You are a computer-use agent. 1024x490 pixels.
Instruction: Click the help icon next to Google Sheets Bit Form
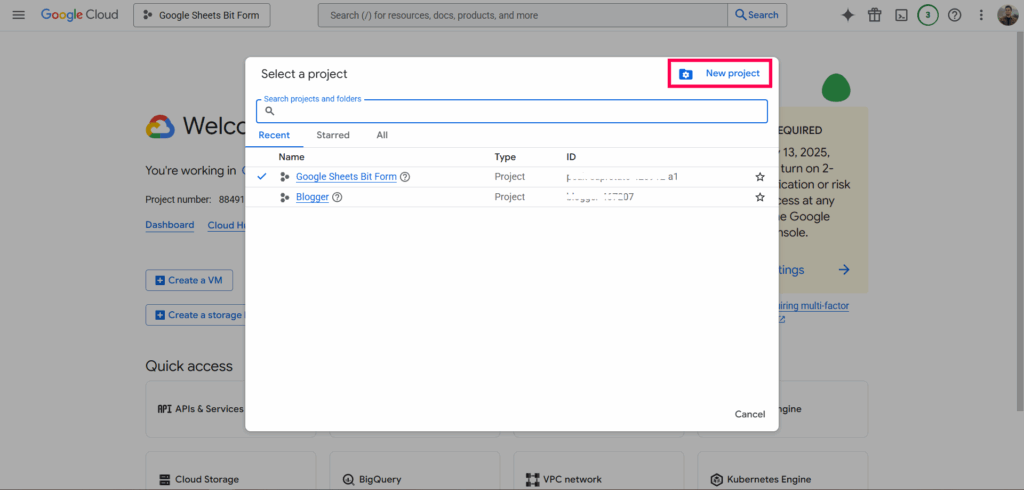405,176
